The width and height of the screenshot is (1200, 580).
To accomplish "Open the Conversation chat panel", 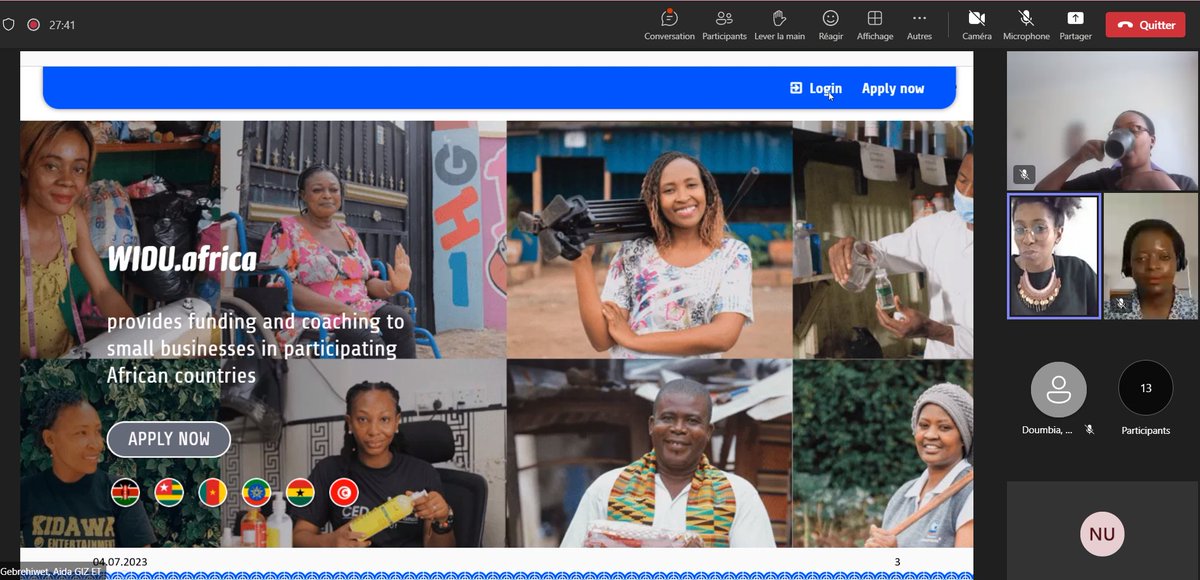I will pos(669,25).
